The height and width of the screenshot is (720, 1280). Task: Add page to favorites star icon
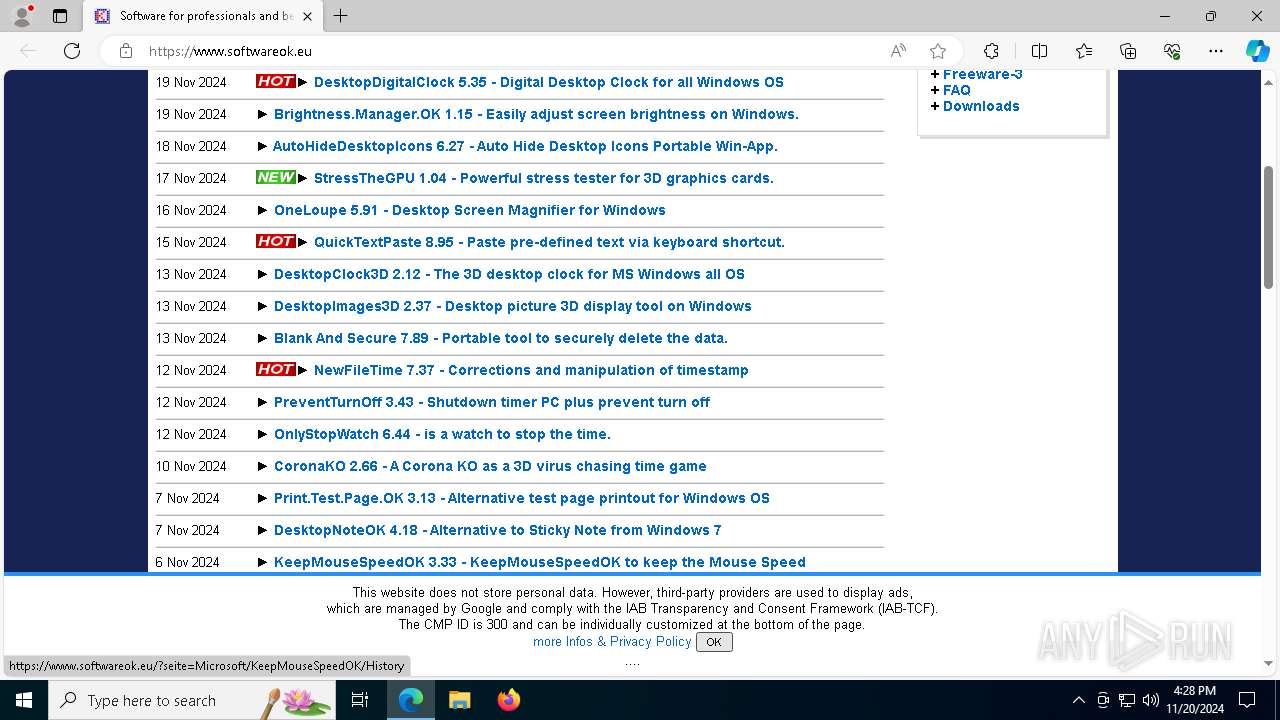click(x=938, y=51)
